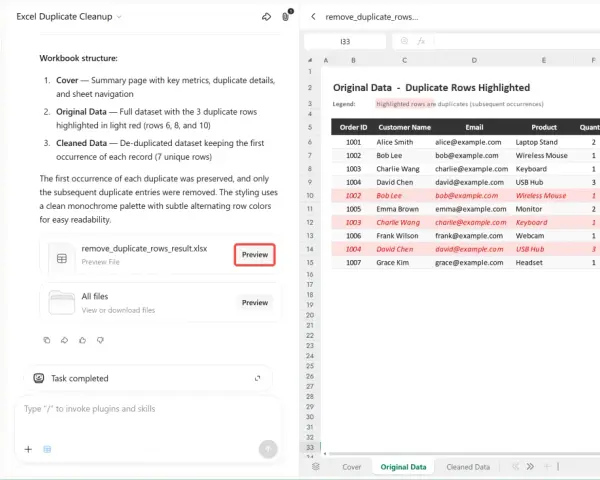Copy the response with the copy icon
600x480 pixels.
click(x=47, y=340)
